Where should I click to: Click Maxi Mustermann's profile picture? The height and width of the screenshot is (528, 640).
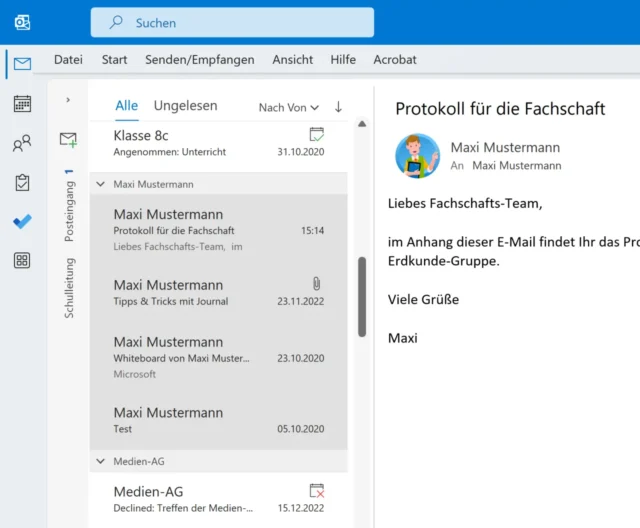tap(417, 155)
